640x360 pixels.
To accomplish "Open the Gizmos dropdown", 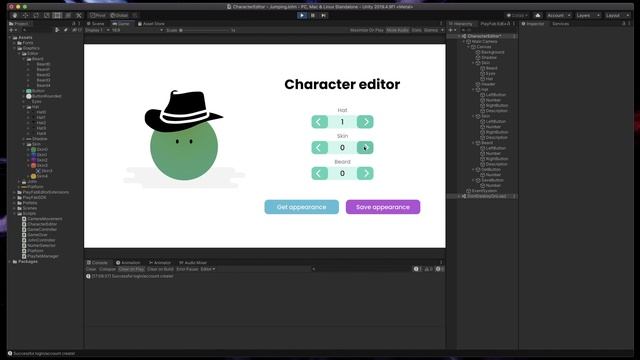I will tap(433, 30).
